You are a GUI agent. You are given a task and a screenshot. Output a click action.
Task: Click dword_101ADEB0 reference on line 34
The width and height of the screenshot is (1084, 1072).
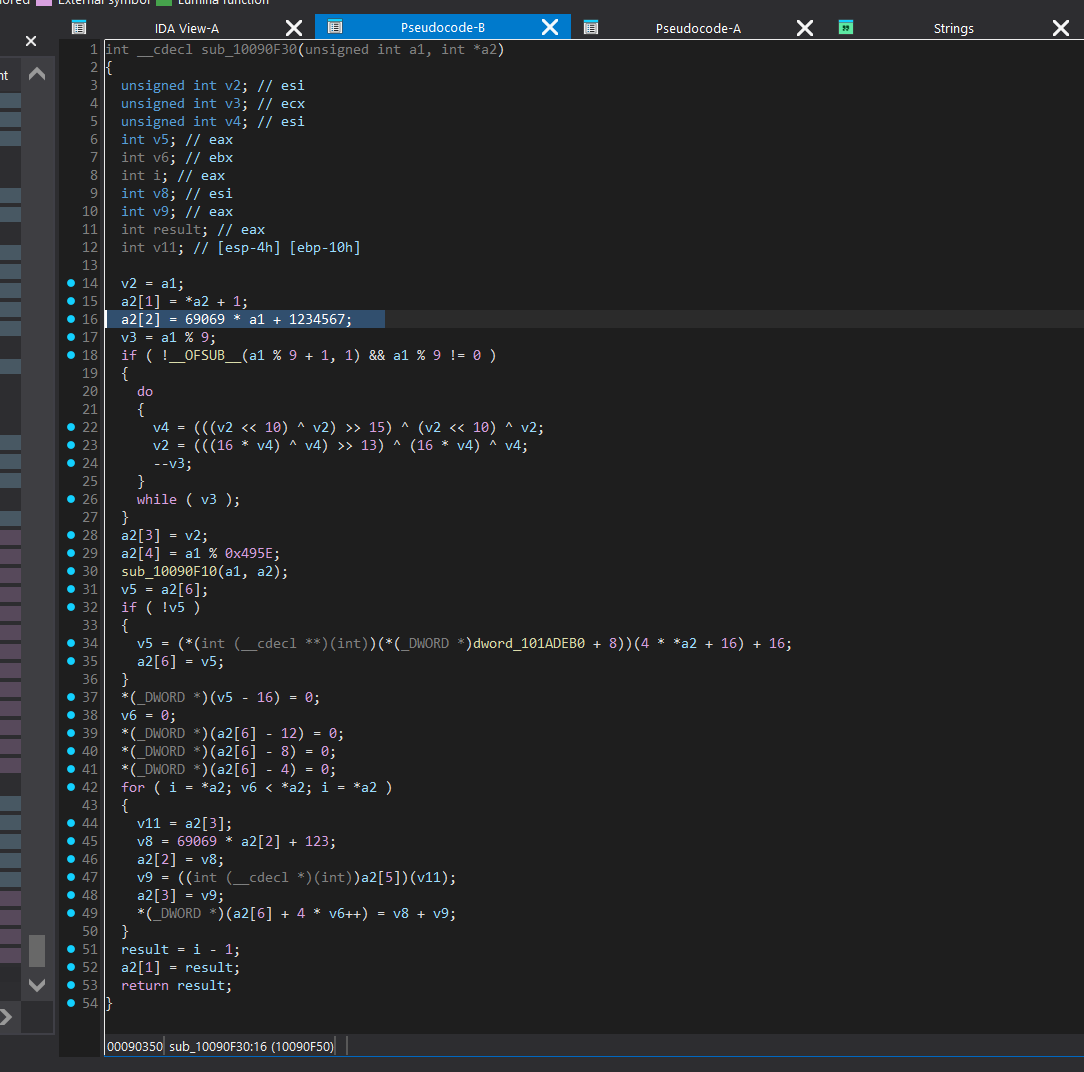coord(529,643)
